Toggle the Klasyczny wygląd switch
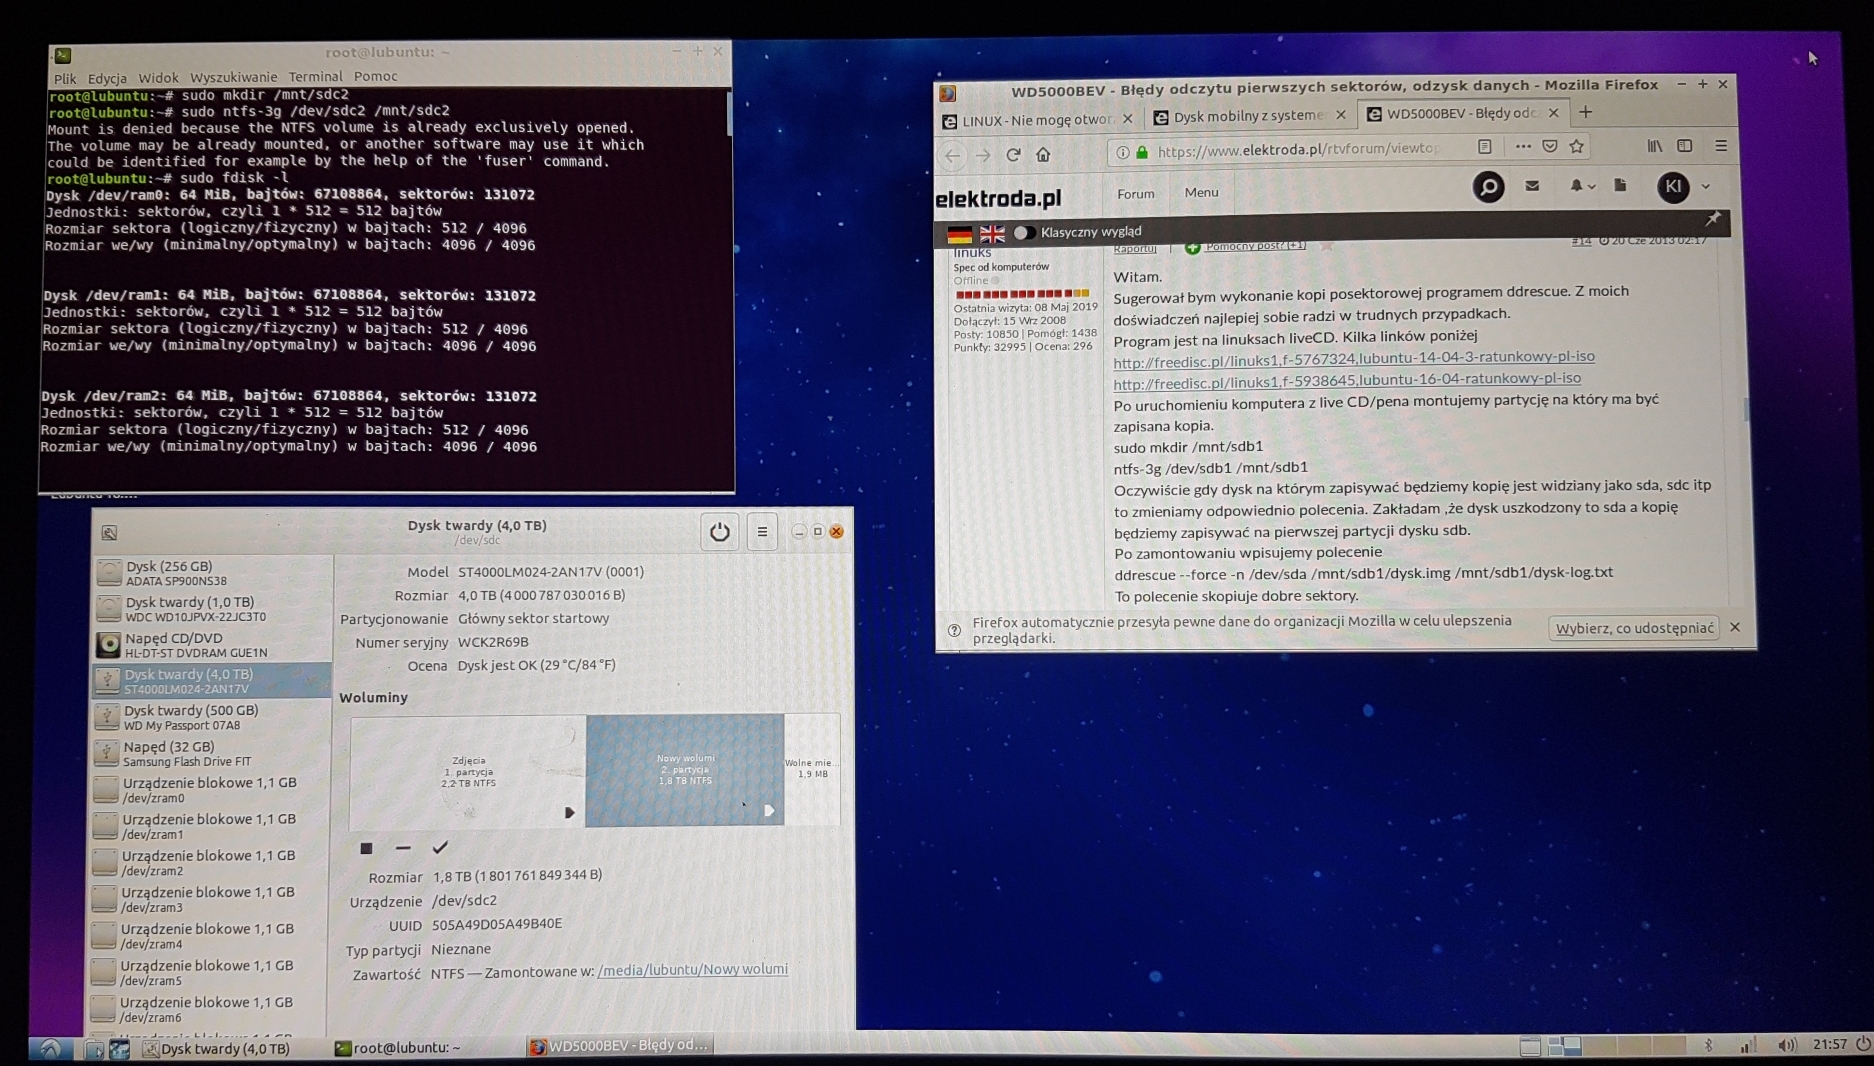Viewport: 1874px width, 1066px height. (x=1024, y=233)
